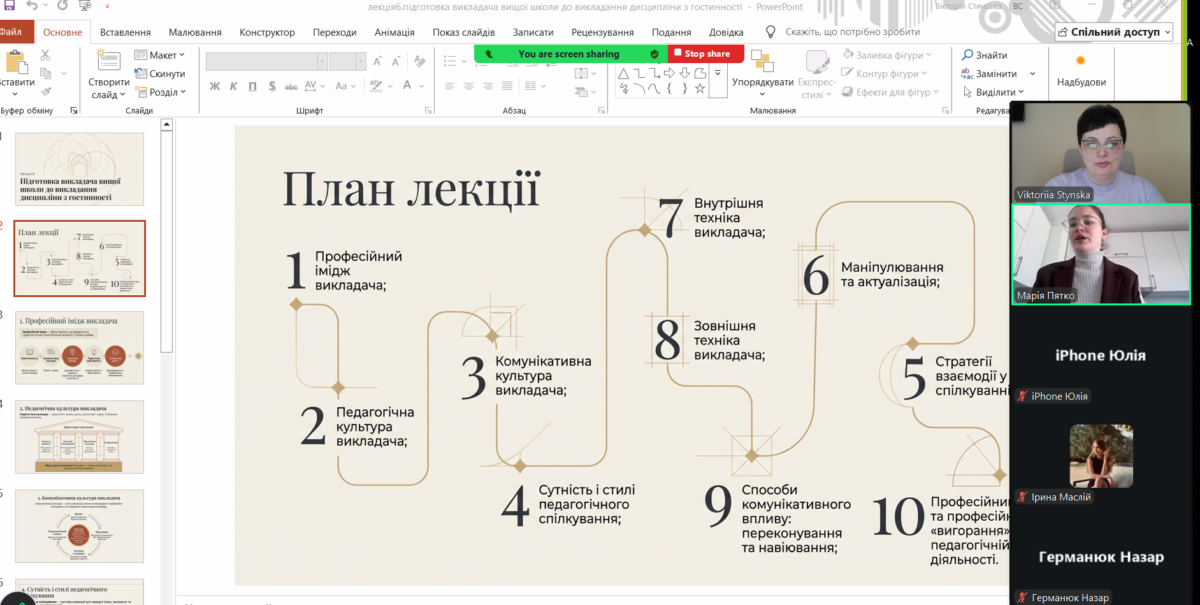Toggle bold (Ж) formatting
Viewport: 1200px width, 605px height.
click(215, 86)
